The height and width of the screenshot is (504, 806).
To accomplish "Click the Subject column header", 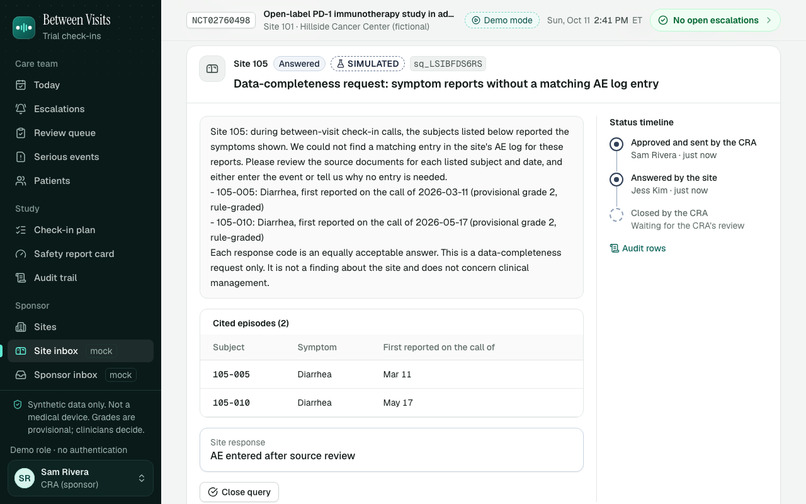I will click(229, 347).
